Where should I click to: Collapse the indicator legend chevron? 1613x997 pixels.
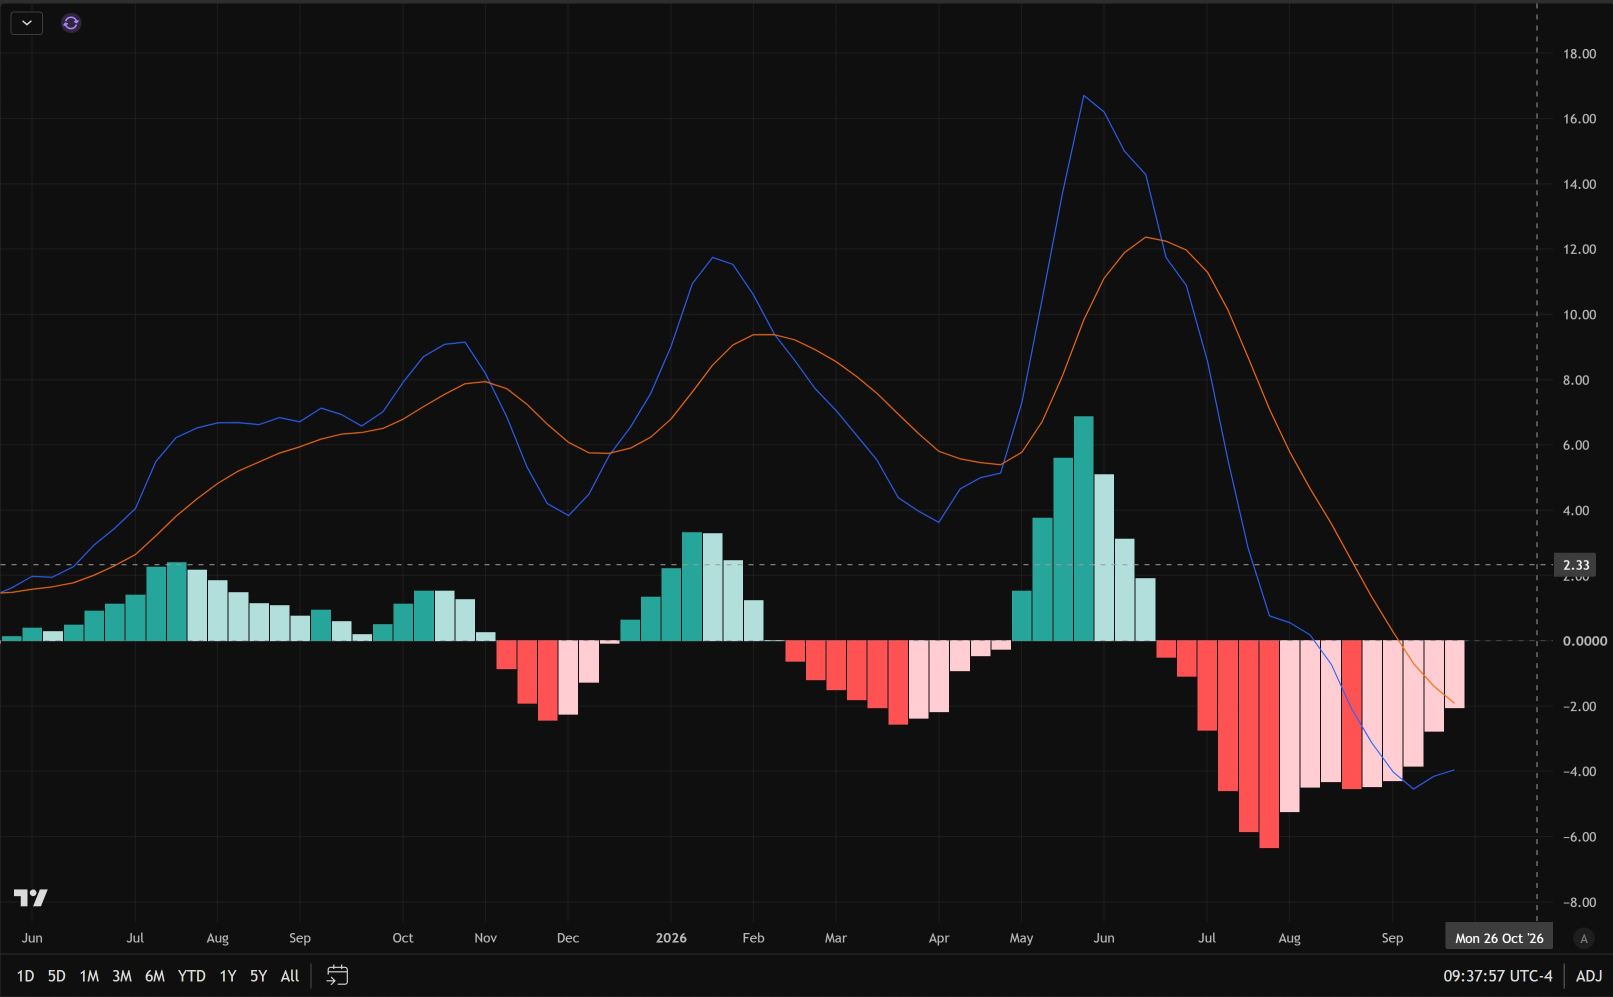(x=26, y=22)
